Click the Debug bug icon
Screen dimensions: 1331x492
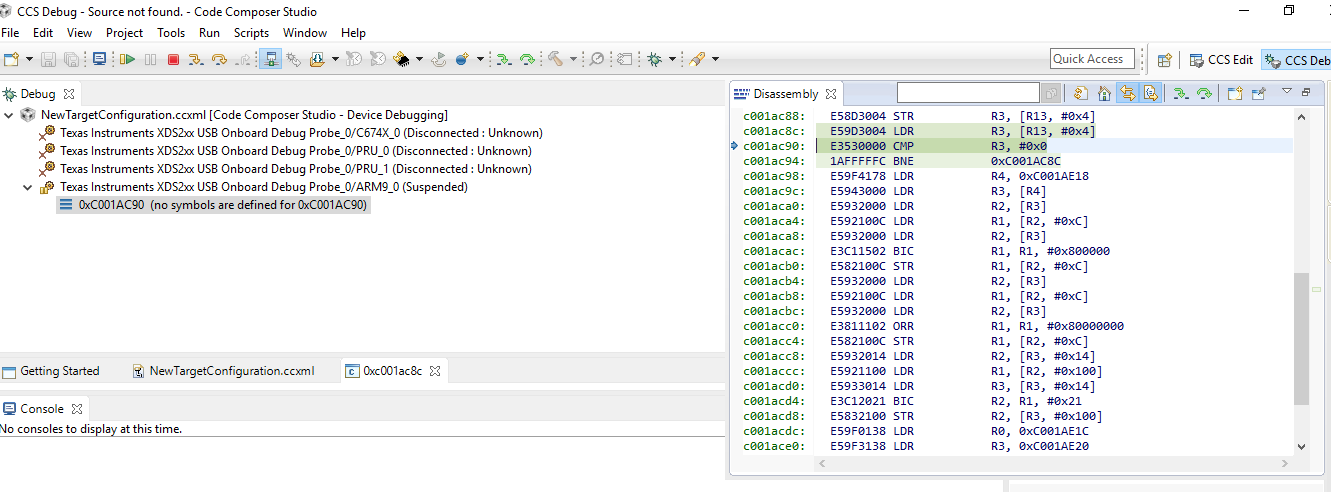point(654,59)
